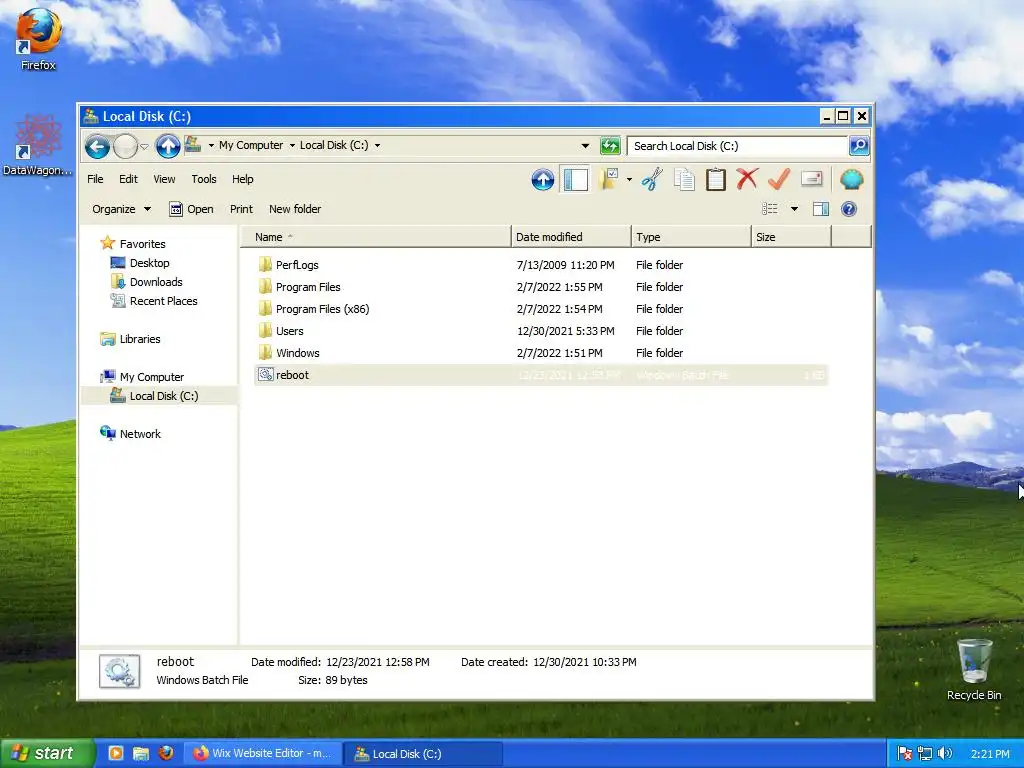Click the greyed Forward navigation button
Image resolution: width=1024 pixels, height=768 pixels.
[125, 146]
